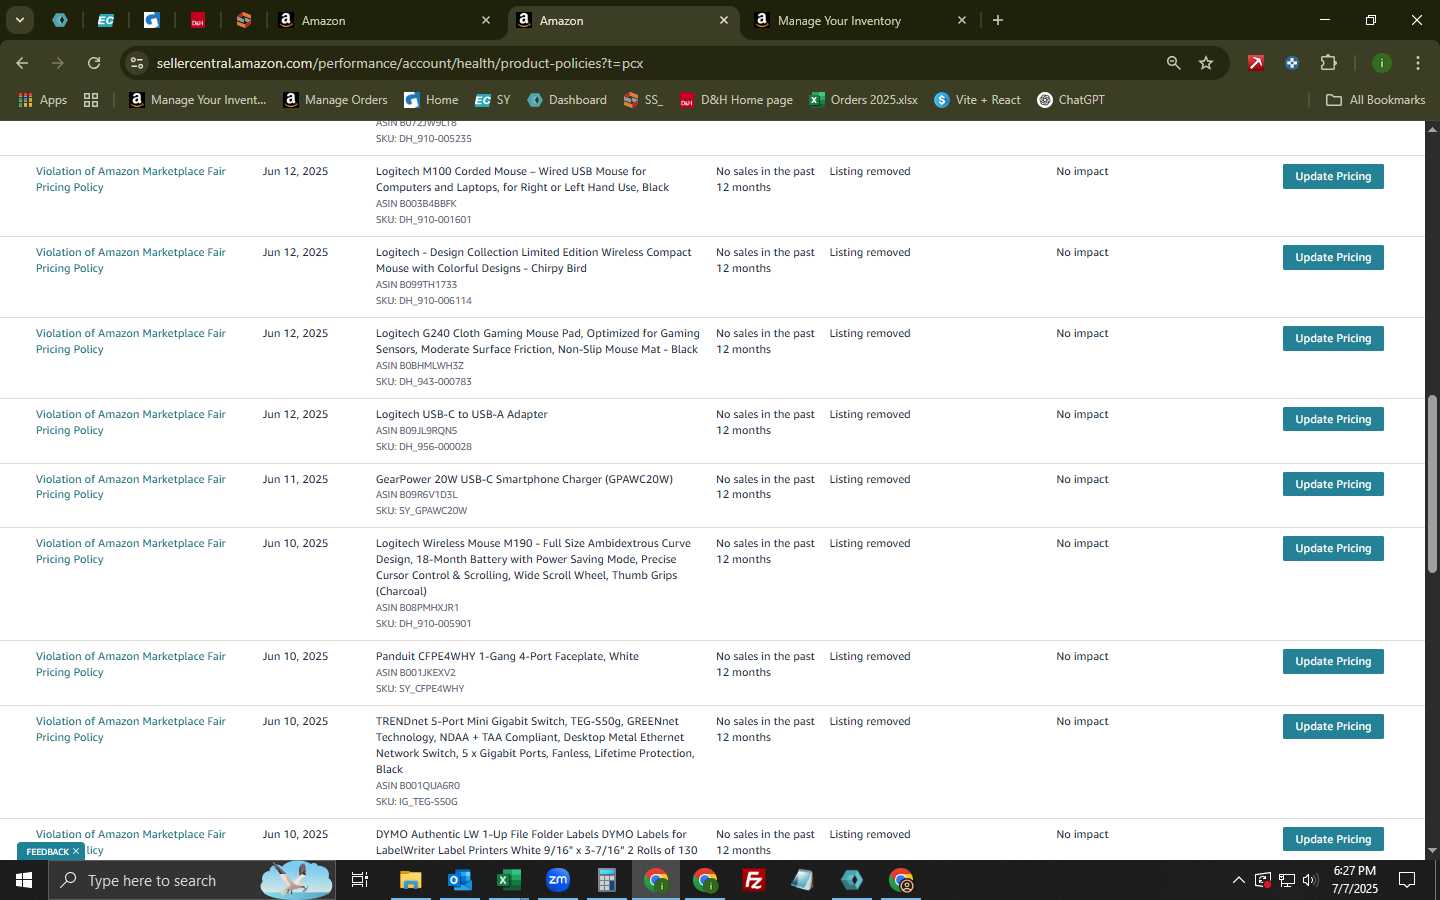Open the Home bookmark

(x=431, y=100)
